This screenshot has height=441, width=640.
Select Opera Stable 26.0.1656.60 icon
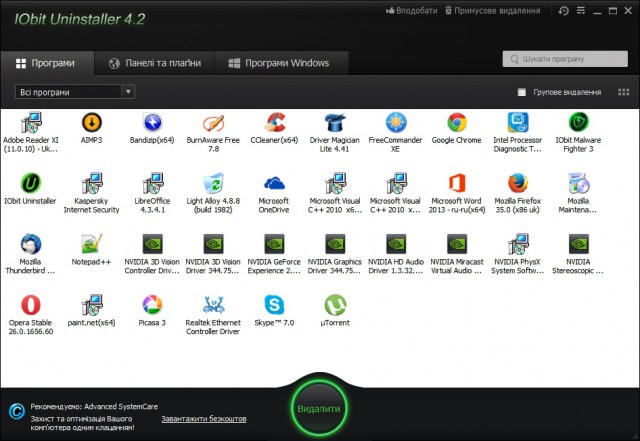pos(31,305)
